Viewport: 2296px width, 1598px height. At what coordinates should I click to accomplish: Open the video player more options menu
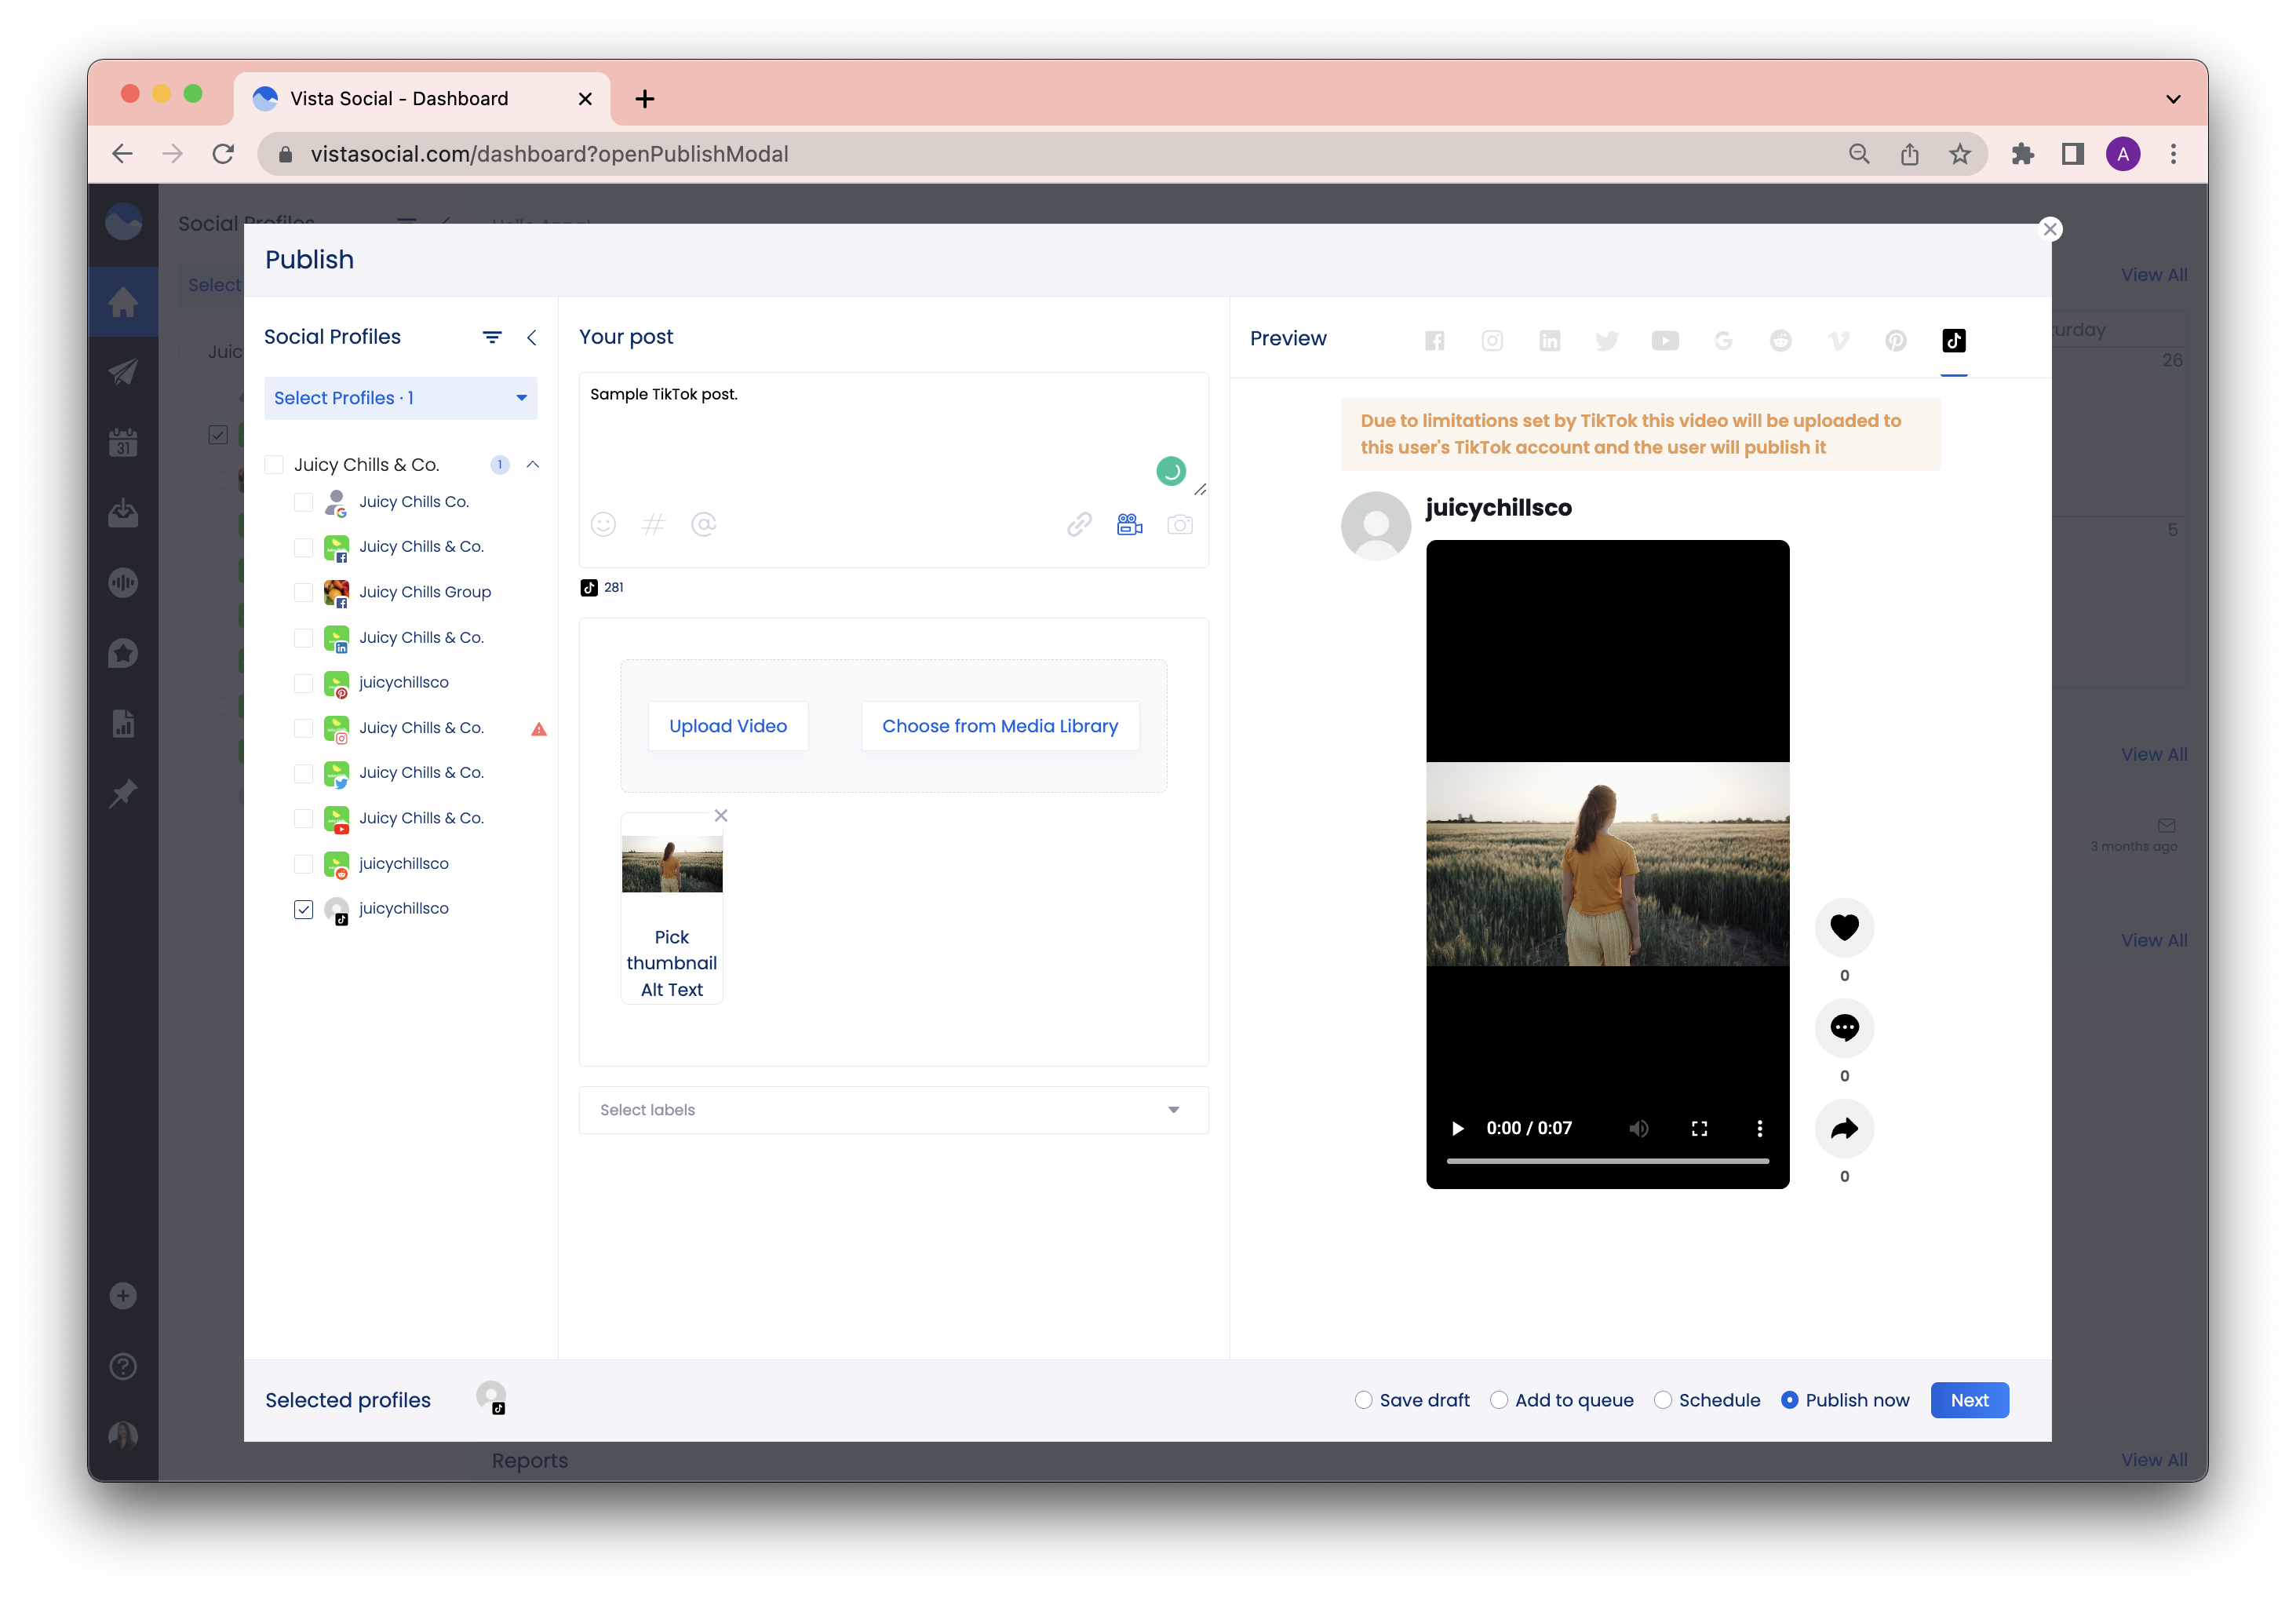[x=1759, y=1128]
